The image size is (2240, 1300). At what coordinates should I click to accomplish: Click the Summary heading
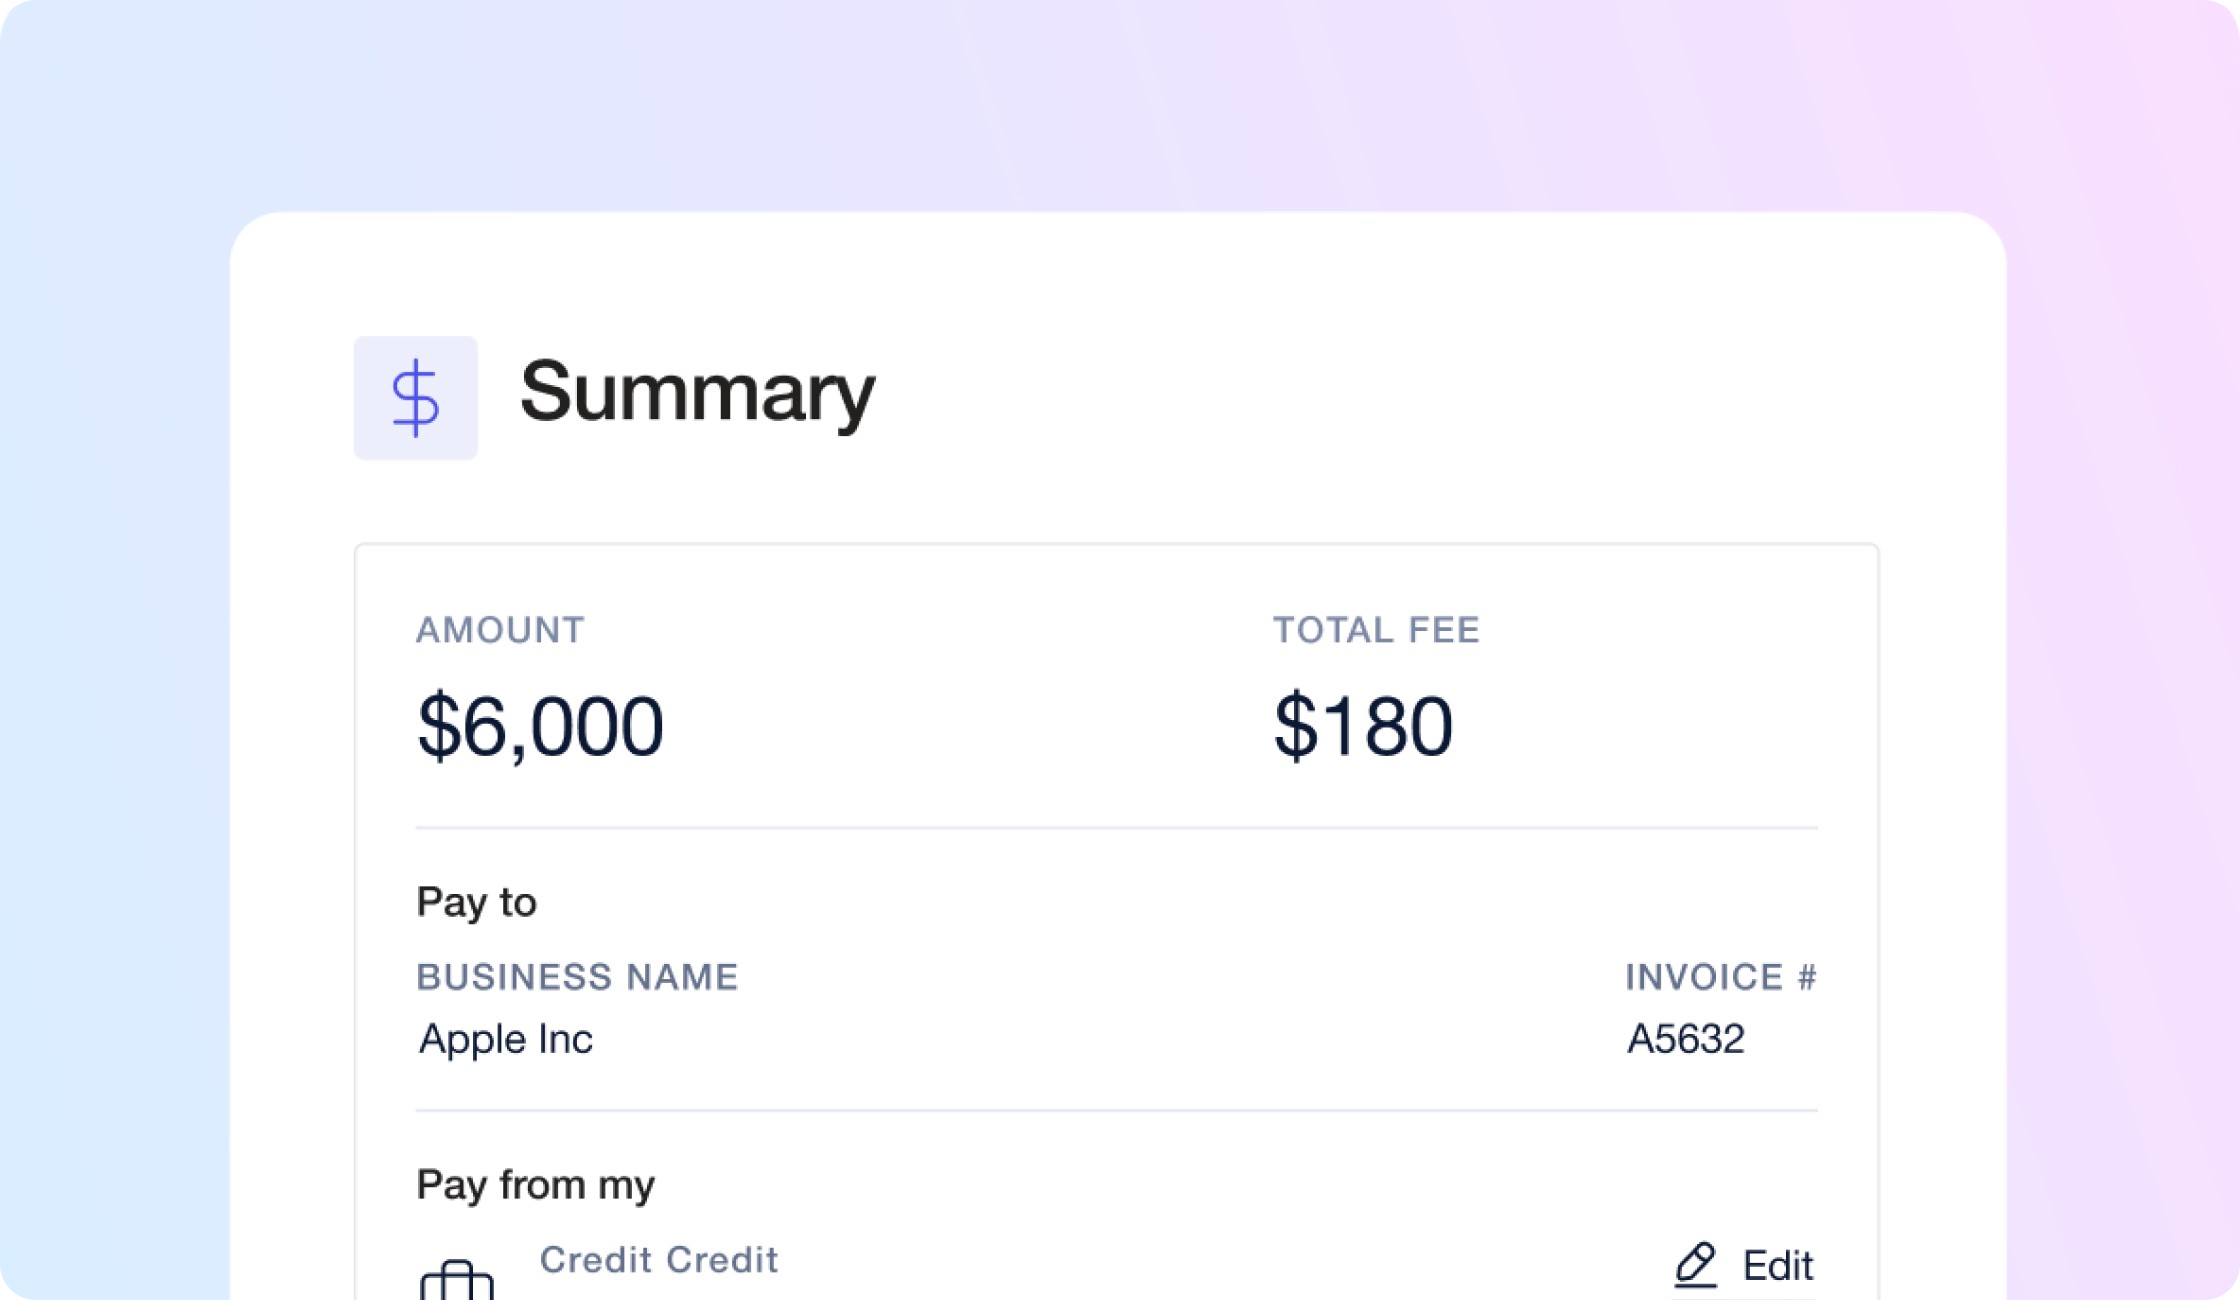point(697,392)
